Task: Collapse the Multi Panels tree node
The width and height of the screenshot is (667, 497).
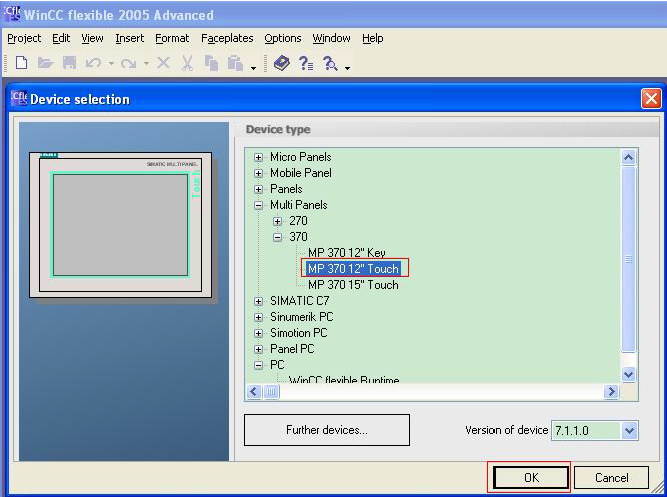Action: (259, 205)
